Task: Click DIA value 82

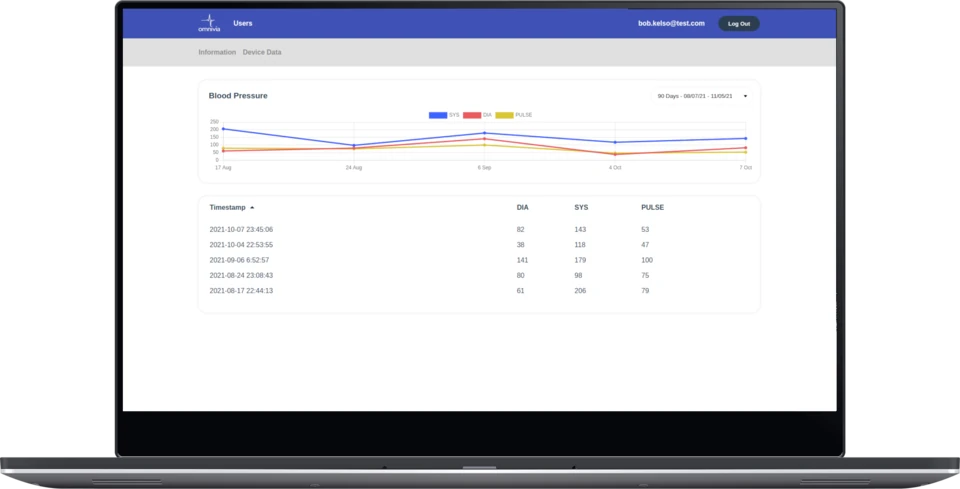Action: (520, 230)
